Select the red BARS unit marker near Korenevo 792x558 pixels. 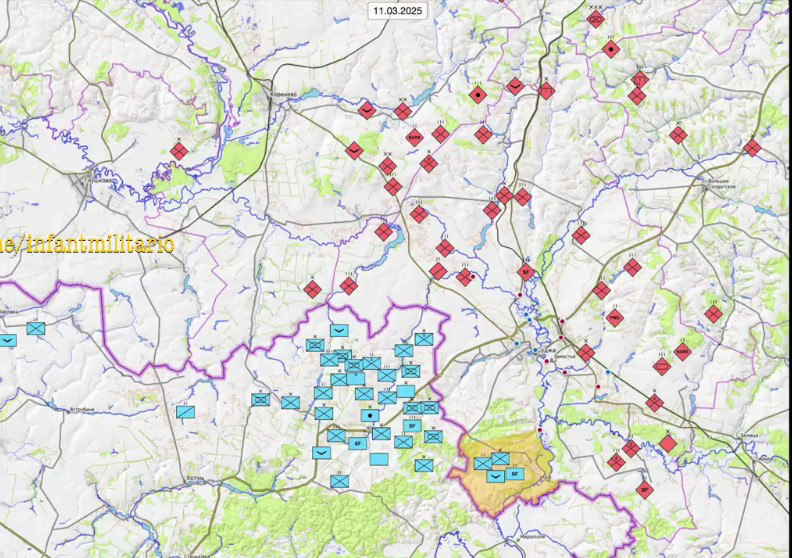414,138
